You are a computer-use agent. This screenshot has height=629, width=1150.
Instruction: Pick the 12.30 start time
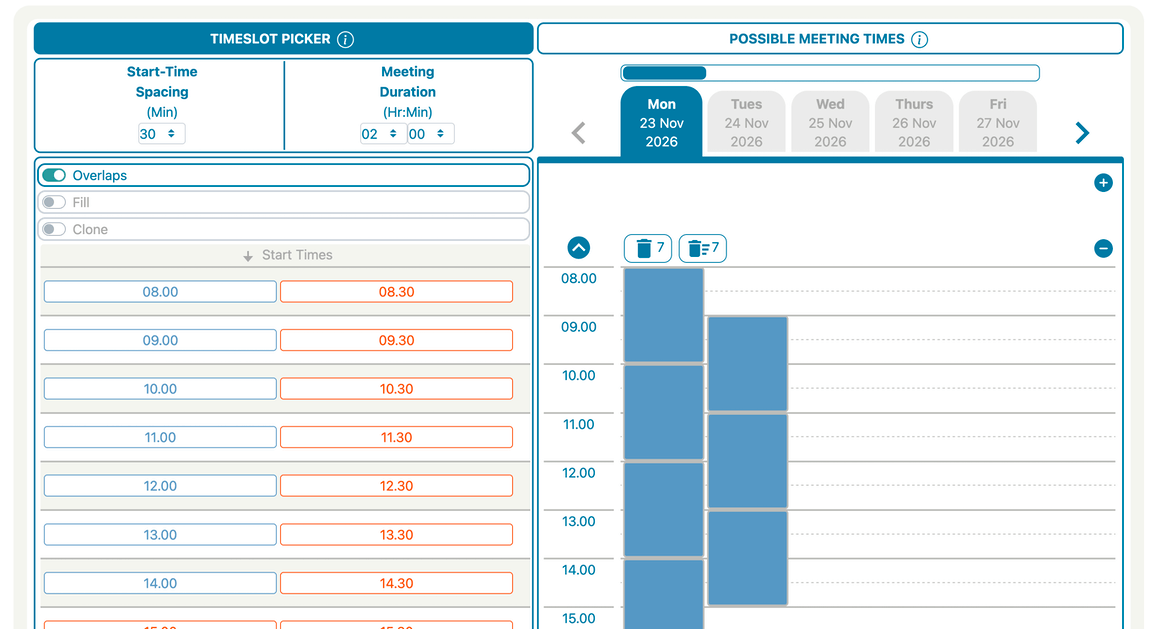tap(396, 486)
